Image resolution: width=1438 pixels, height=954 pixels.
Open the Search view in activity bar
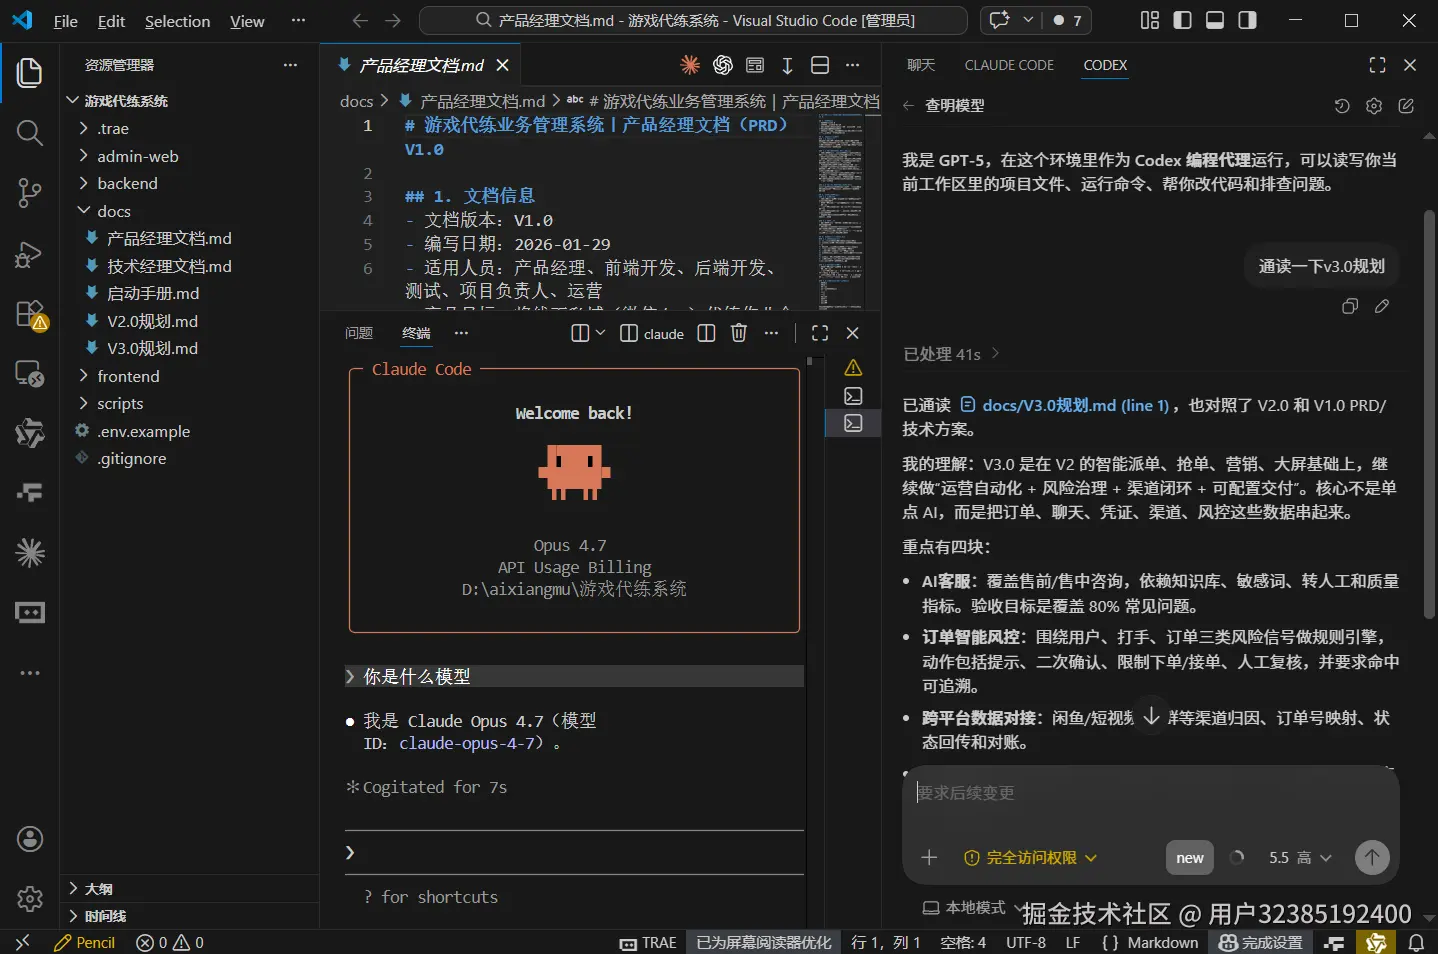pyautogui.click(x=30, y=133)
